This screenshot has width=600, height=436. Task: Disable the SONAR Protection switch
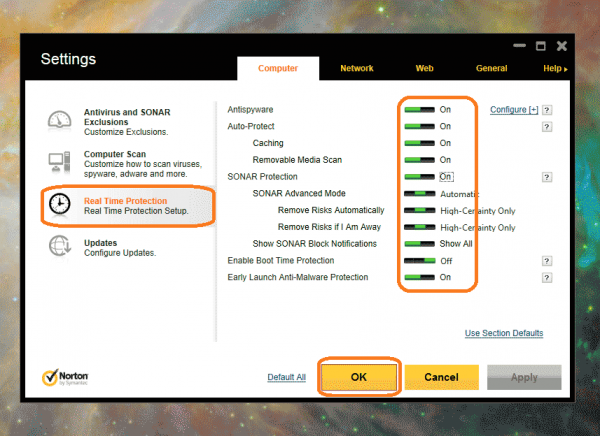click(x=419, y=177)
